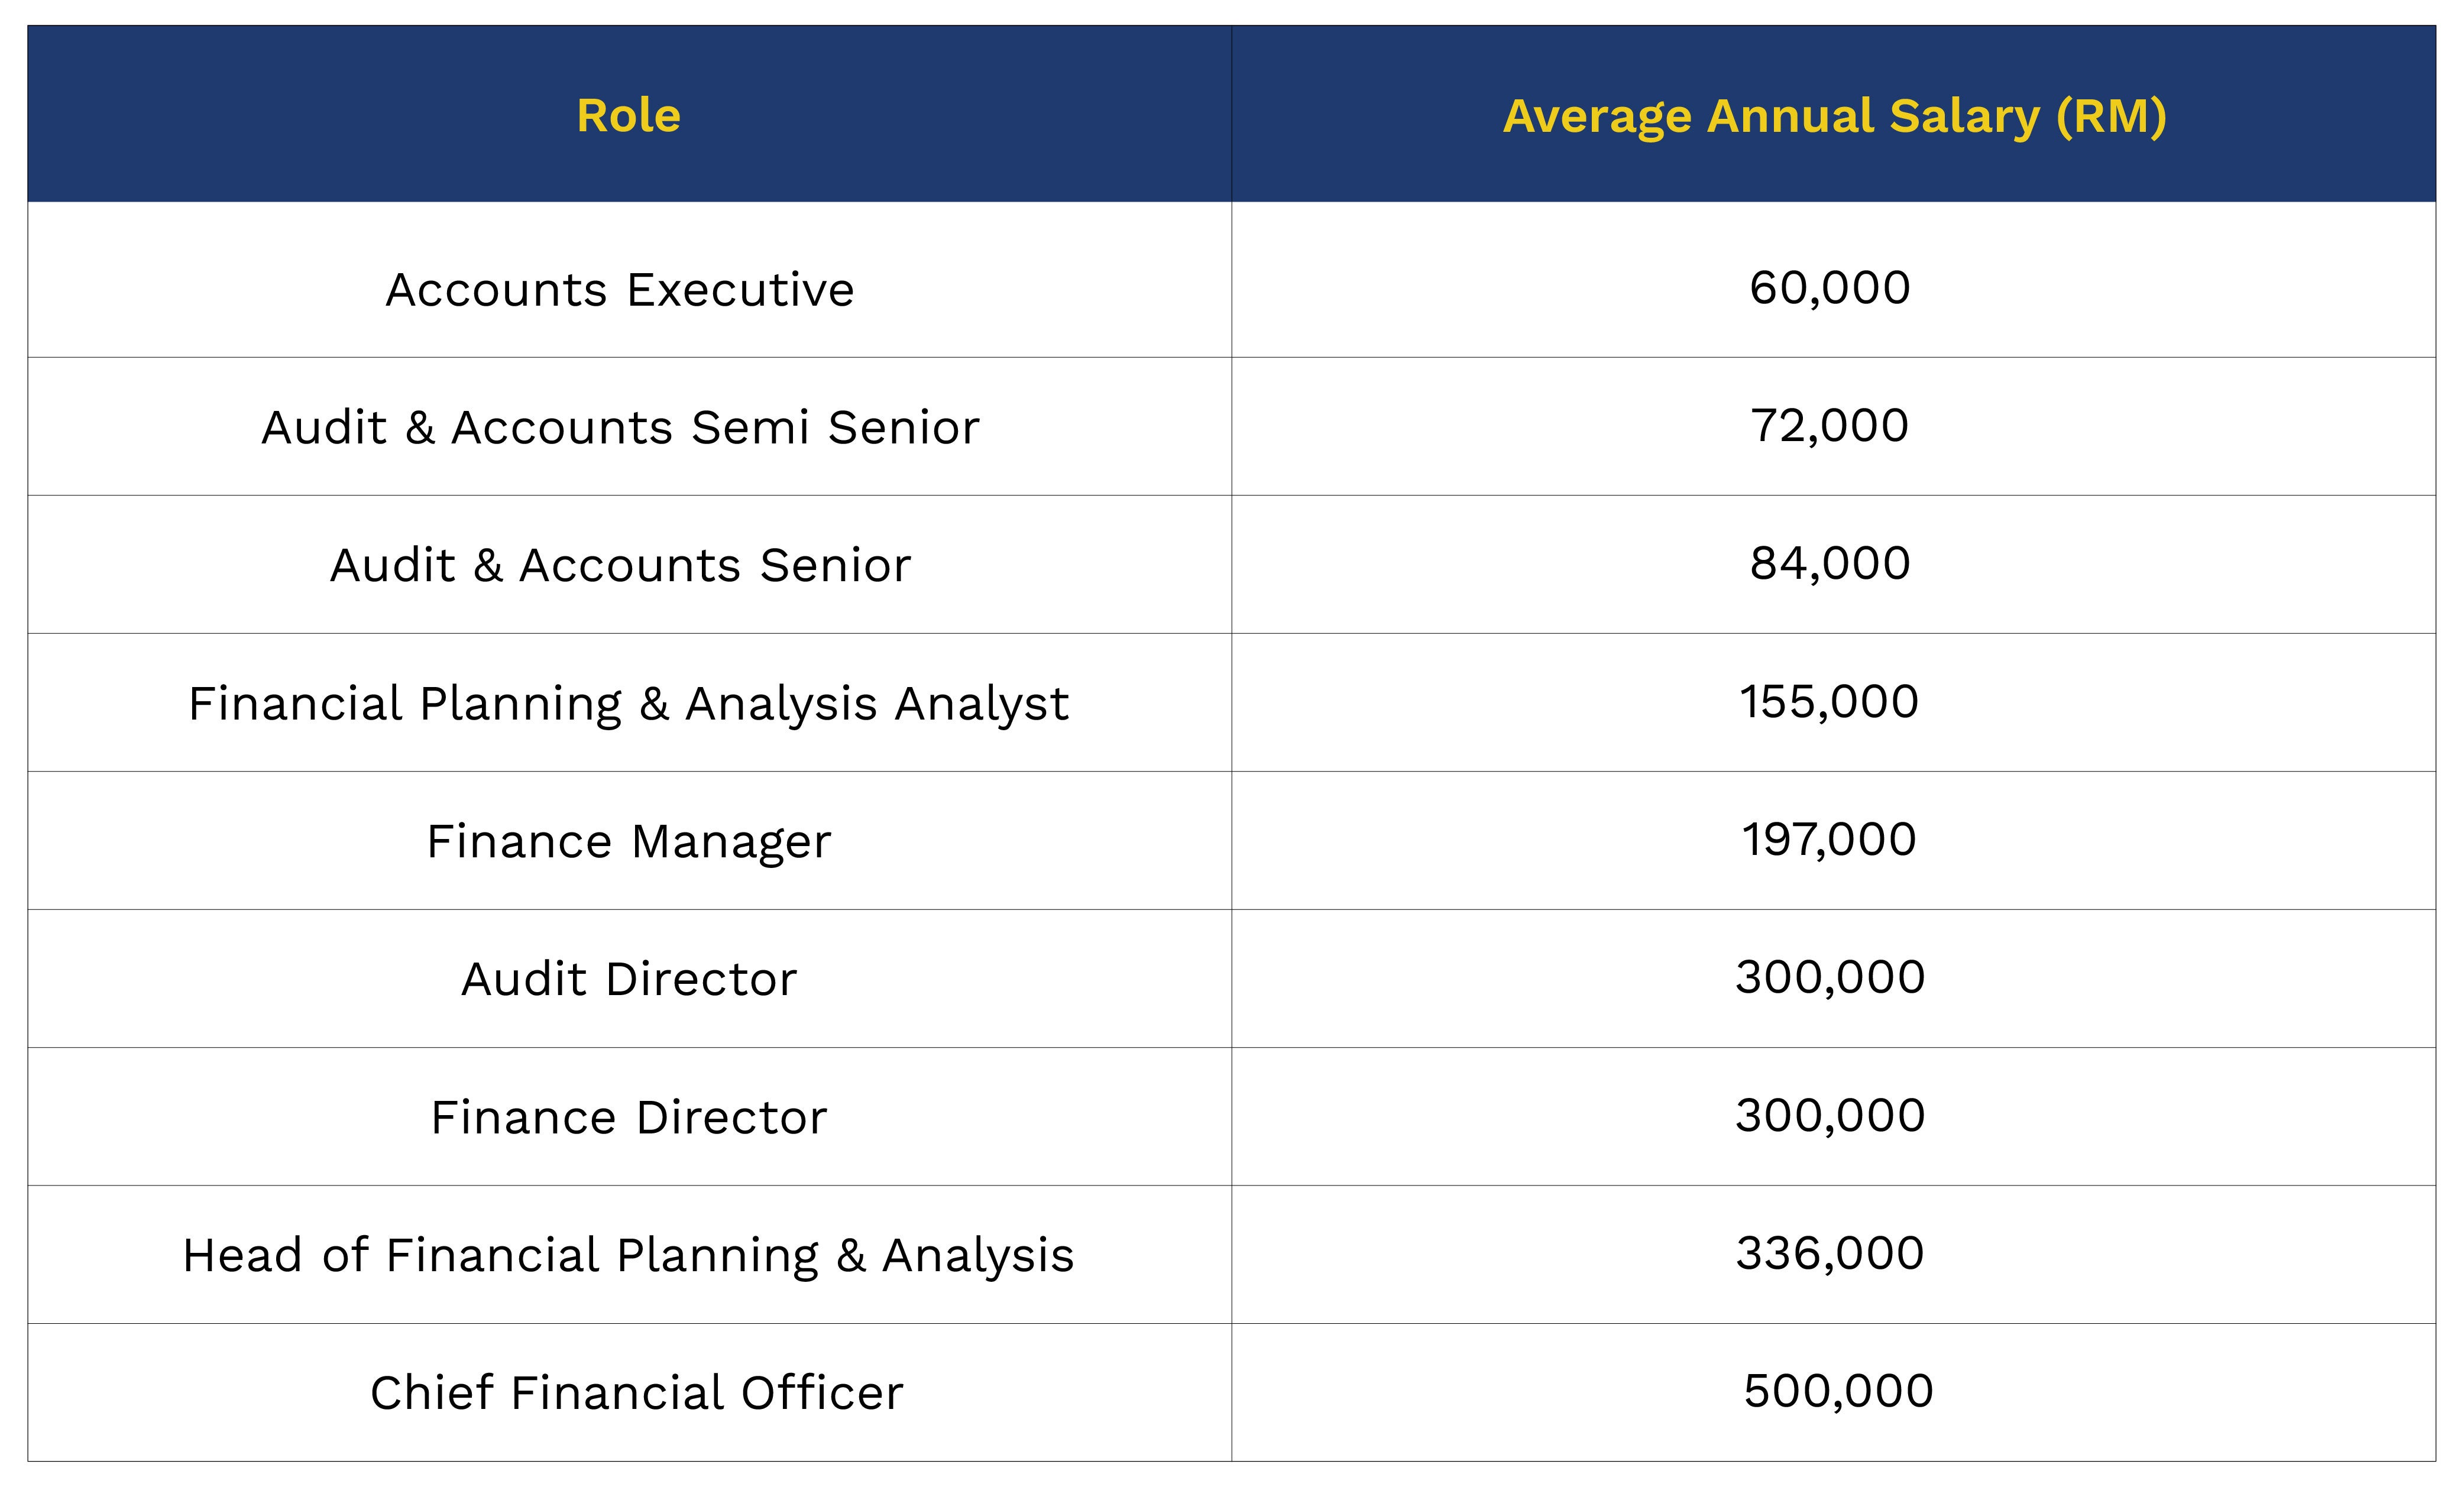Image resolution: width=2464 pixels, height=1487 pixels.
Task: Select the 72,000 salary value
Action: [1830, 426]
